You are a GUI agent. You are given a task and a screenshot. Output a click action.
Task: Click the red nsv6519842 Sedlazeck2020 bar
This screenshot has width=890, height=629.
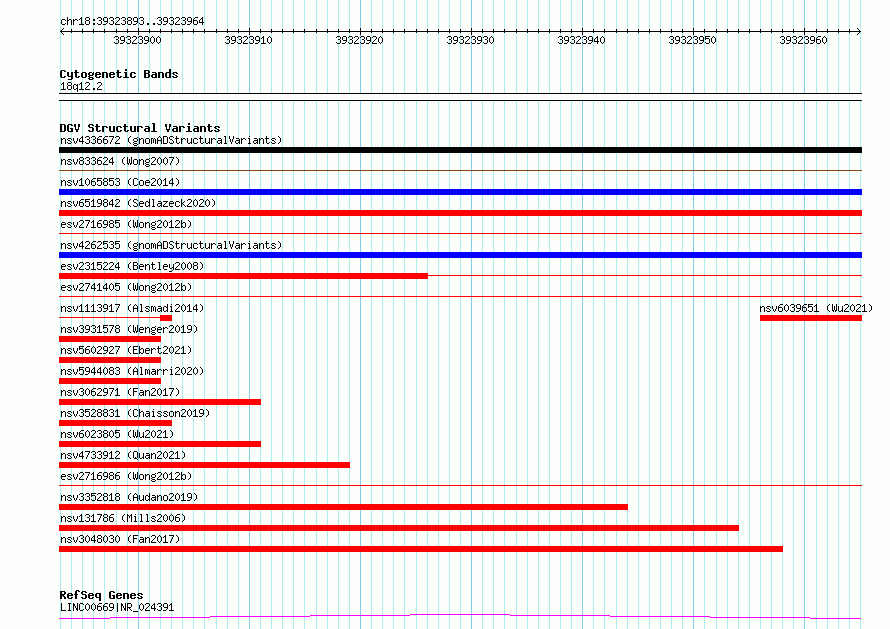(x=460, y=213)
